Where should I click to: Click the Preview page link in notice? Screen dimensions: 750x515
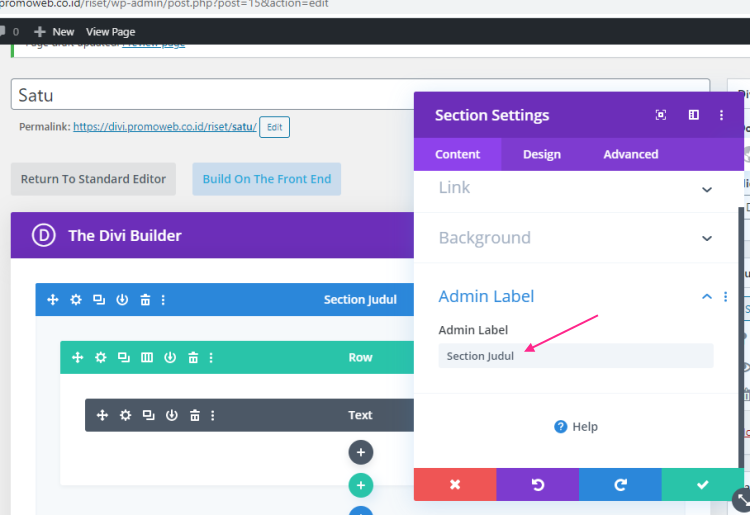(154, 45)
